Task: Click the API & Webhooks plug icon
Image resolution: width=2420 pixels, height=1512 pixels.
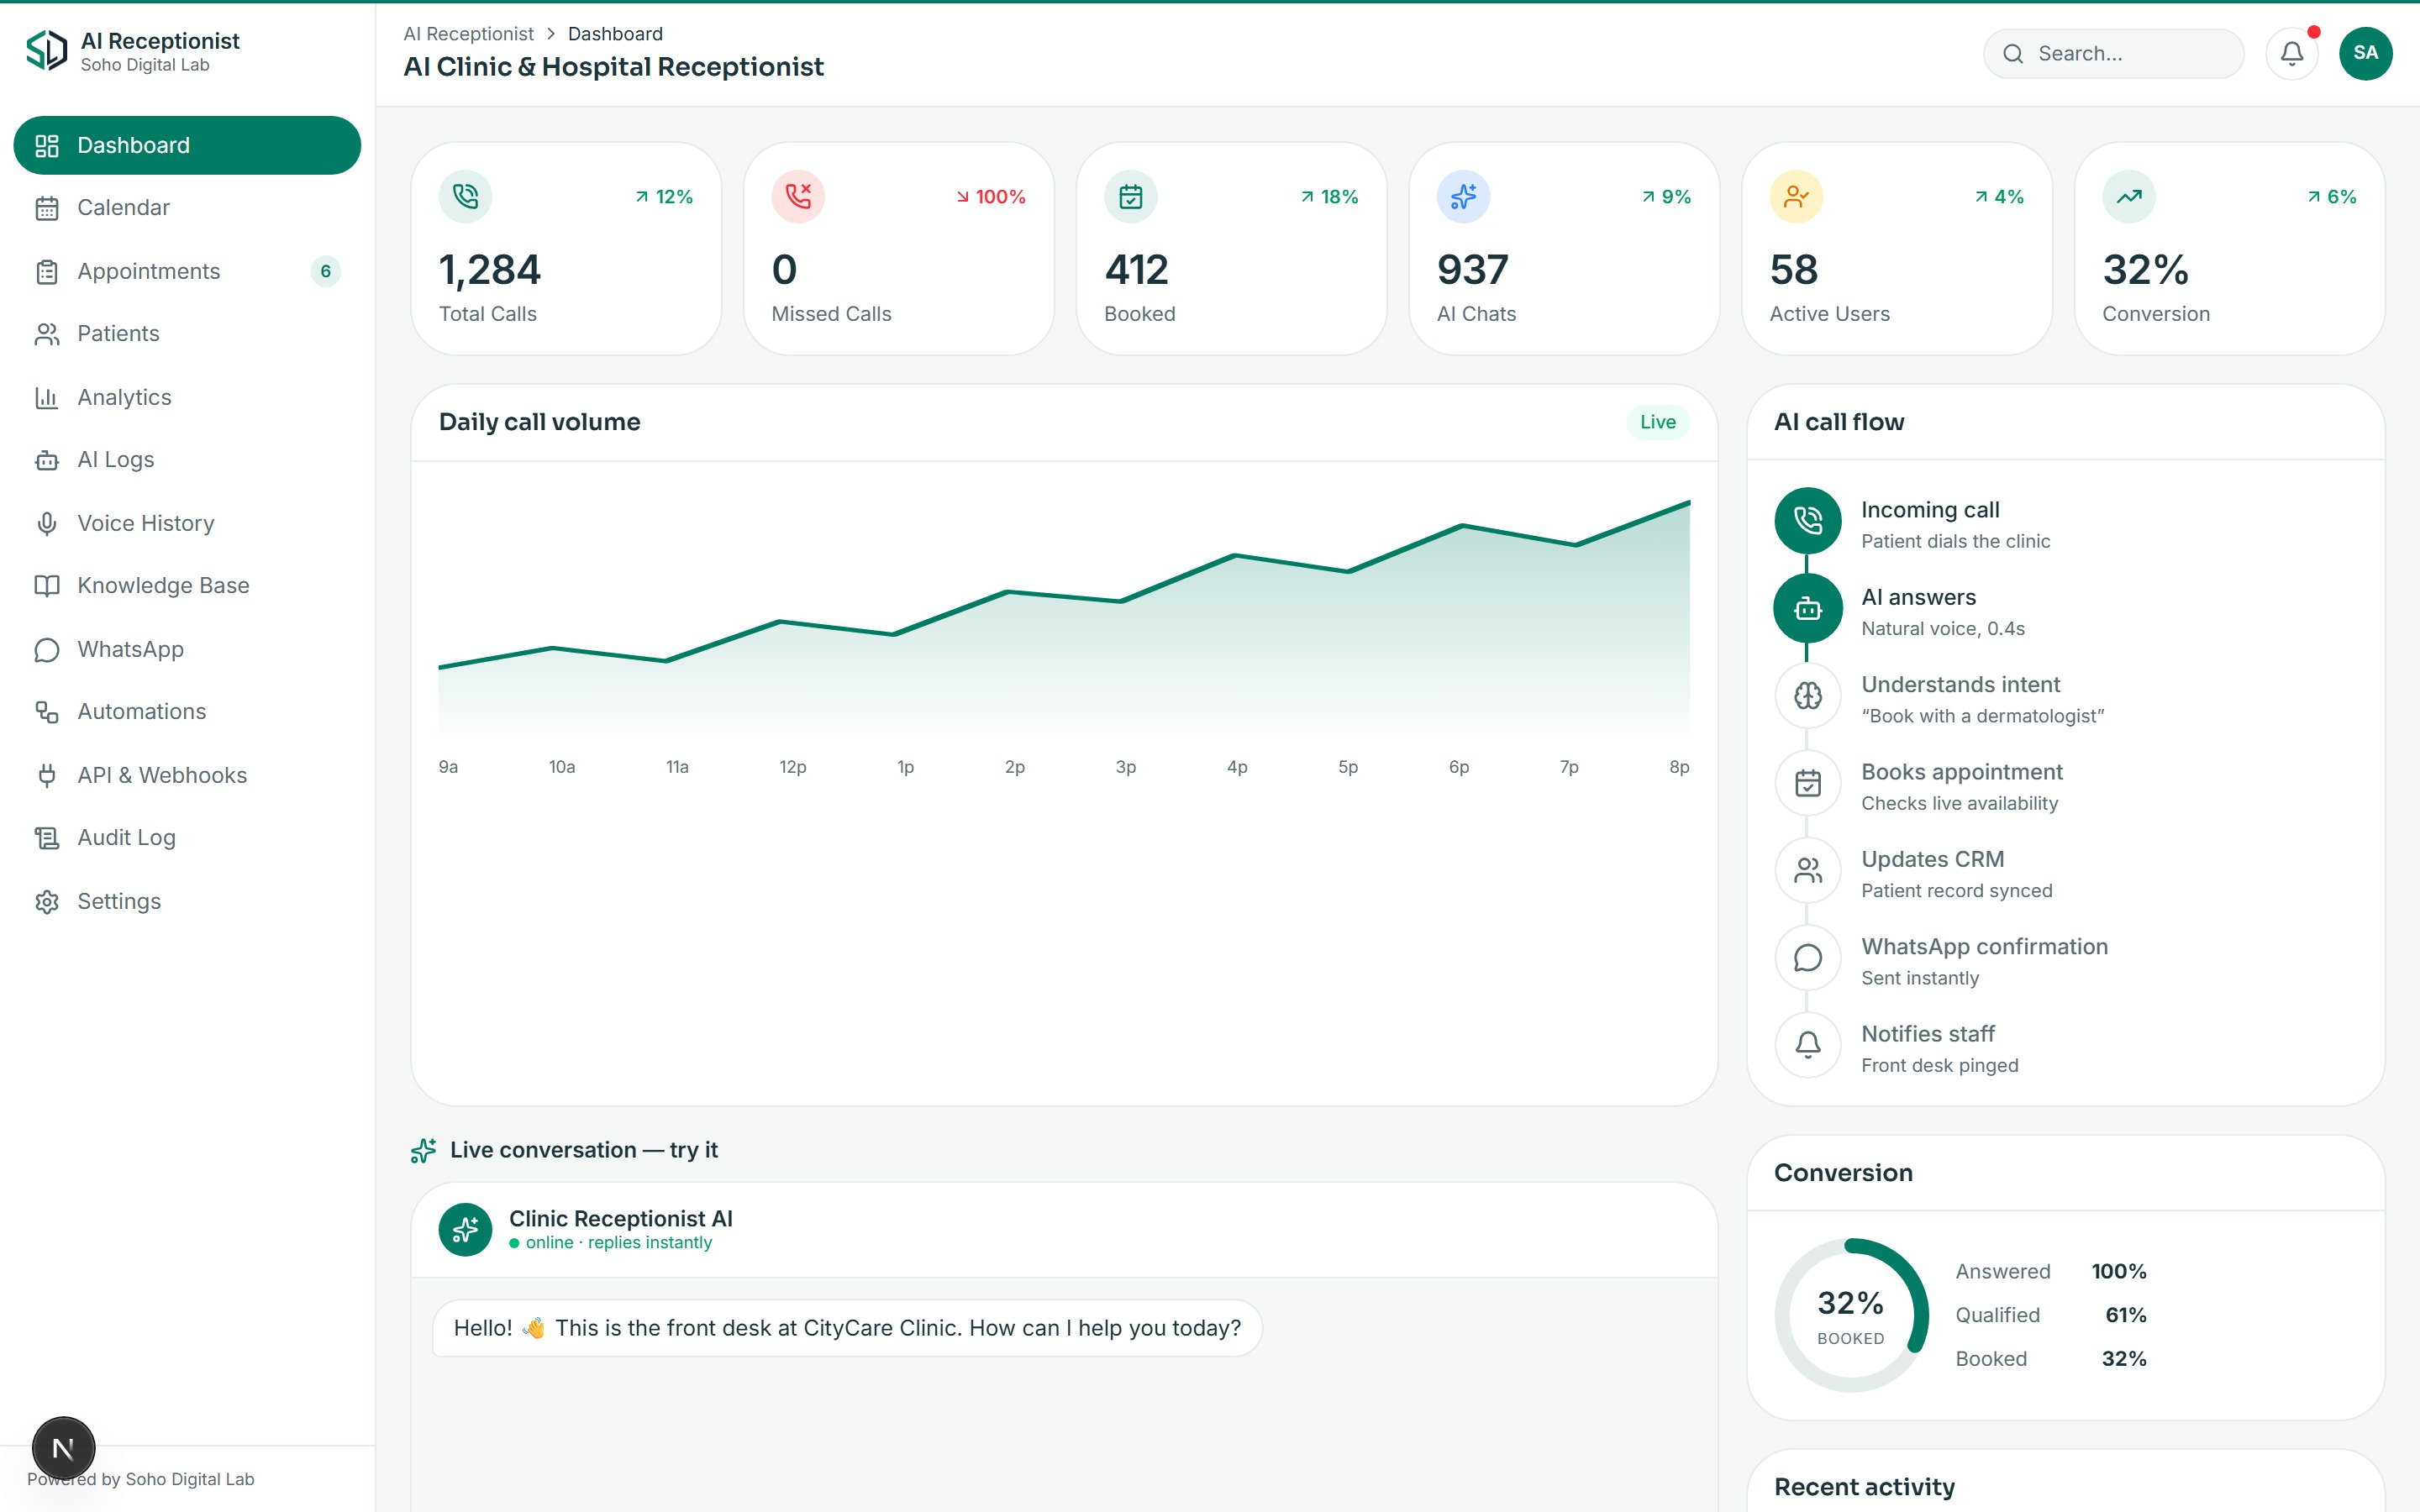Action: pos(47,776)
